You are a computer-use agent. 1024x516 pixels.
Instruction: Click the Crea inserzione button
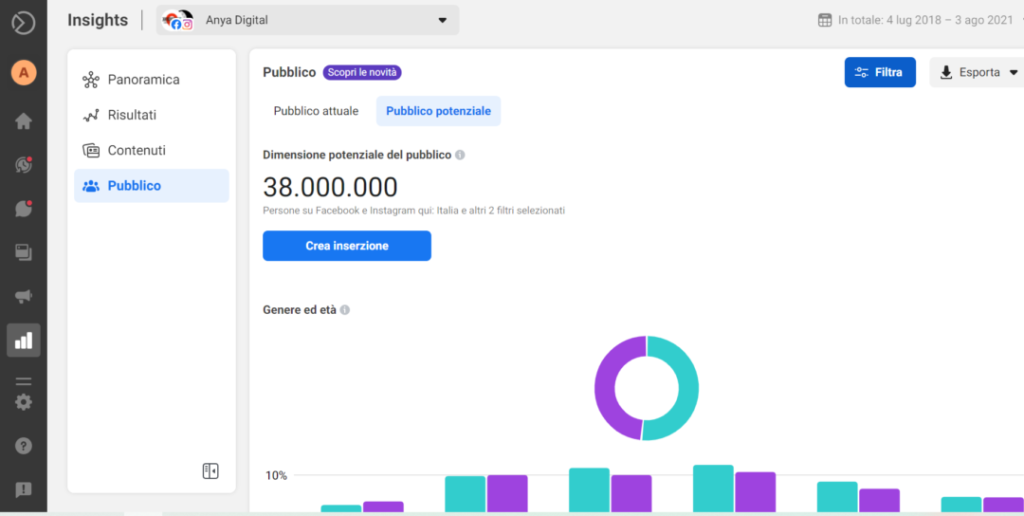(x=347, y=246)
